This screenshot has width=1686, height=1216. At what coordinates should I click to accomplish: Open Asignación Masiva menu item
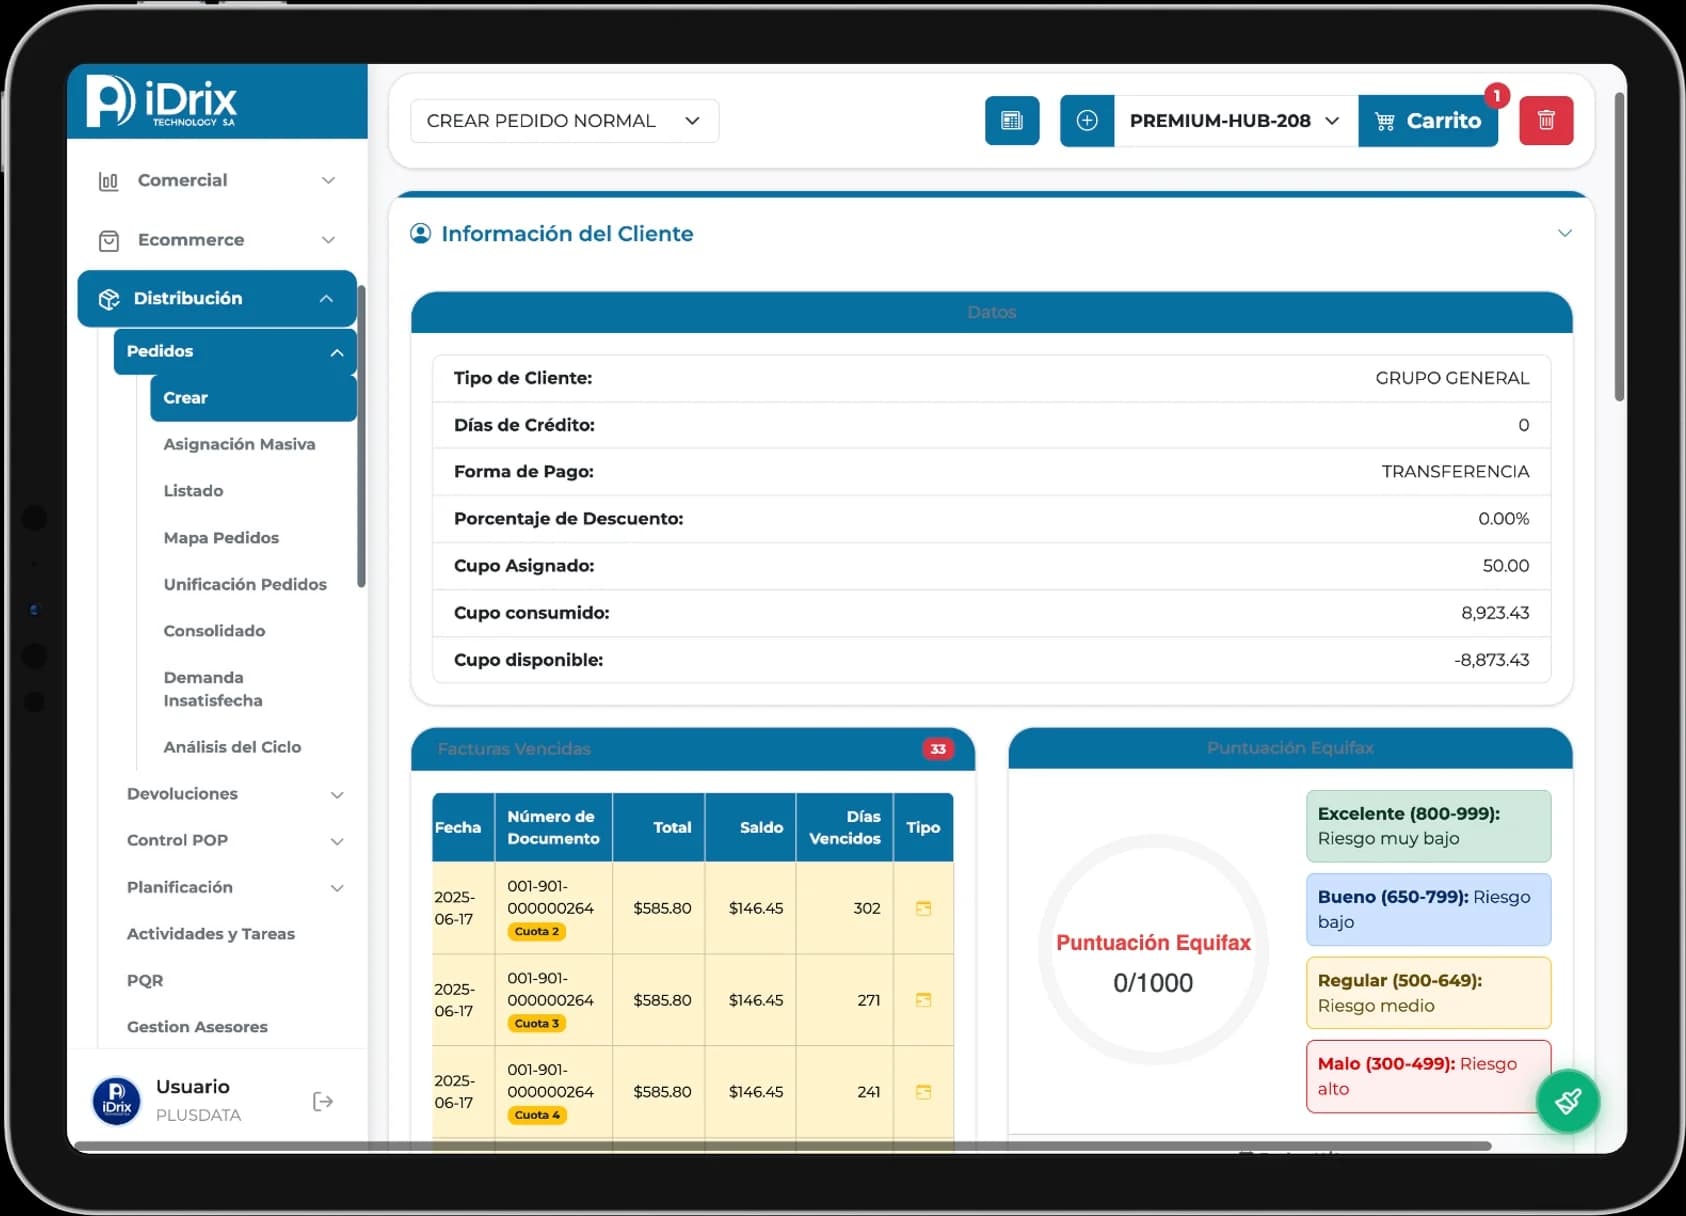coord(239,444)
